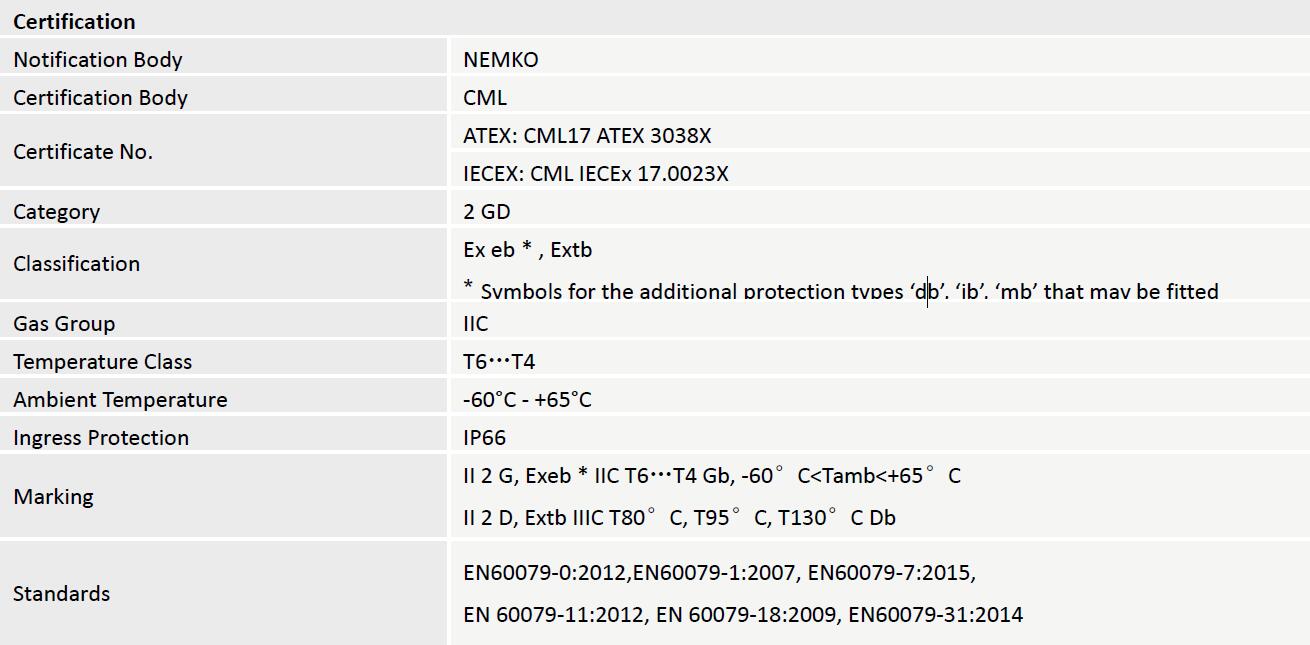
Task: Click the IIC gas group value
Action: 476,323
